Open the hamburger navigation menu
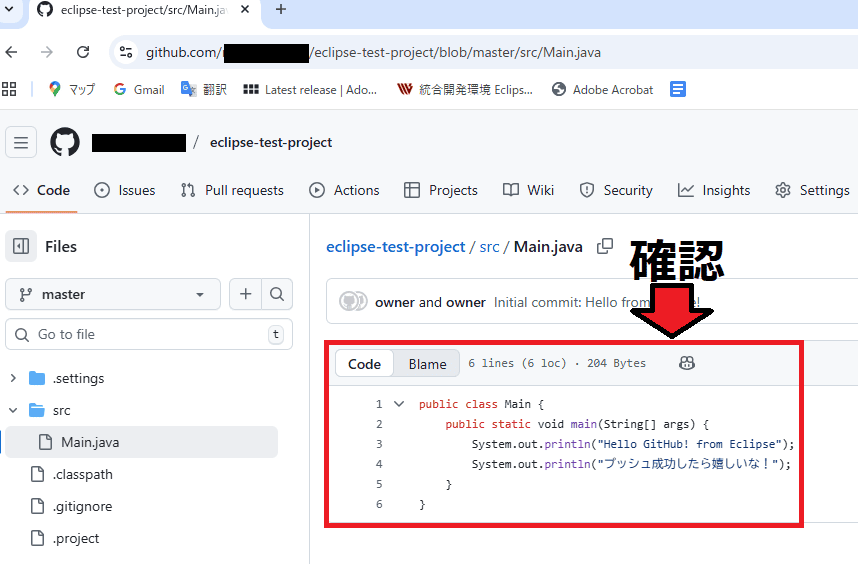Screen dimensions: 858x564 click(21, 142)
